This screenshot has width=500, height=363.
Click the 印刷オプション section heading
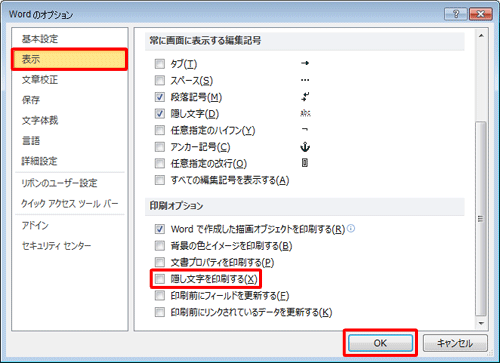pyautogui.click(x=176, y=206)
